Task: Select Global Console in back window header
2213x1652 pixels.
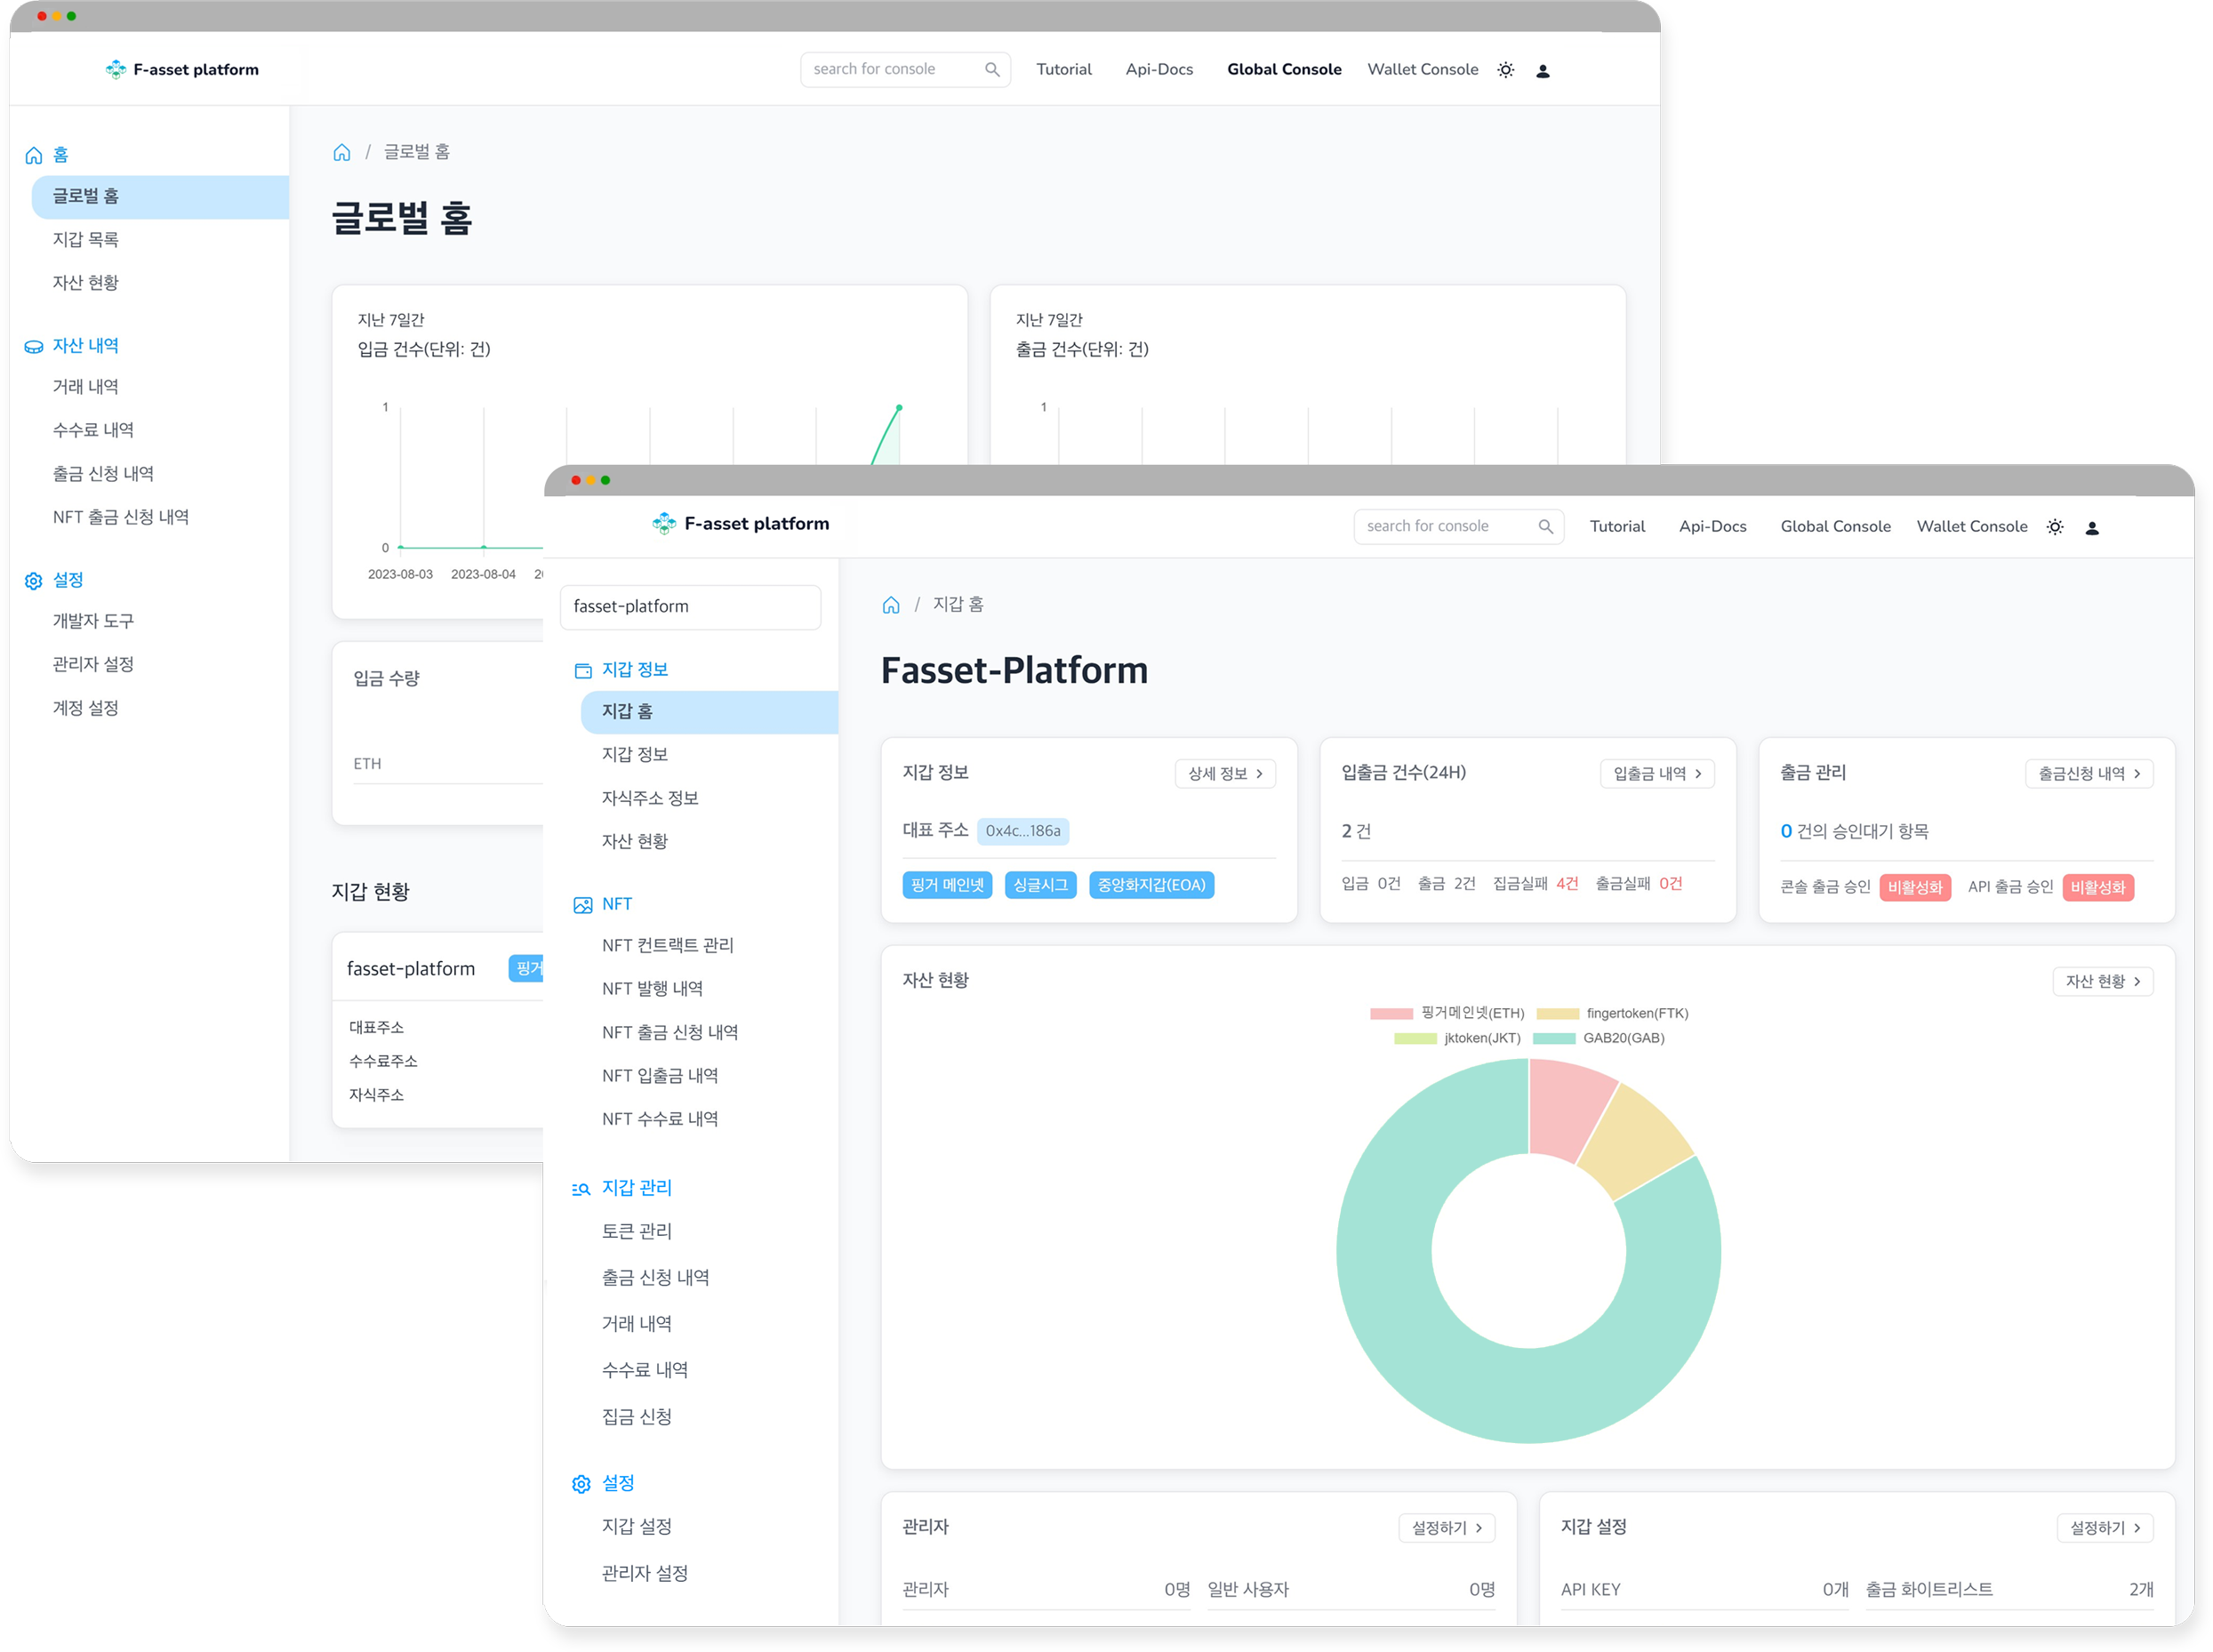Action: [1284, 69]
